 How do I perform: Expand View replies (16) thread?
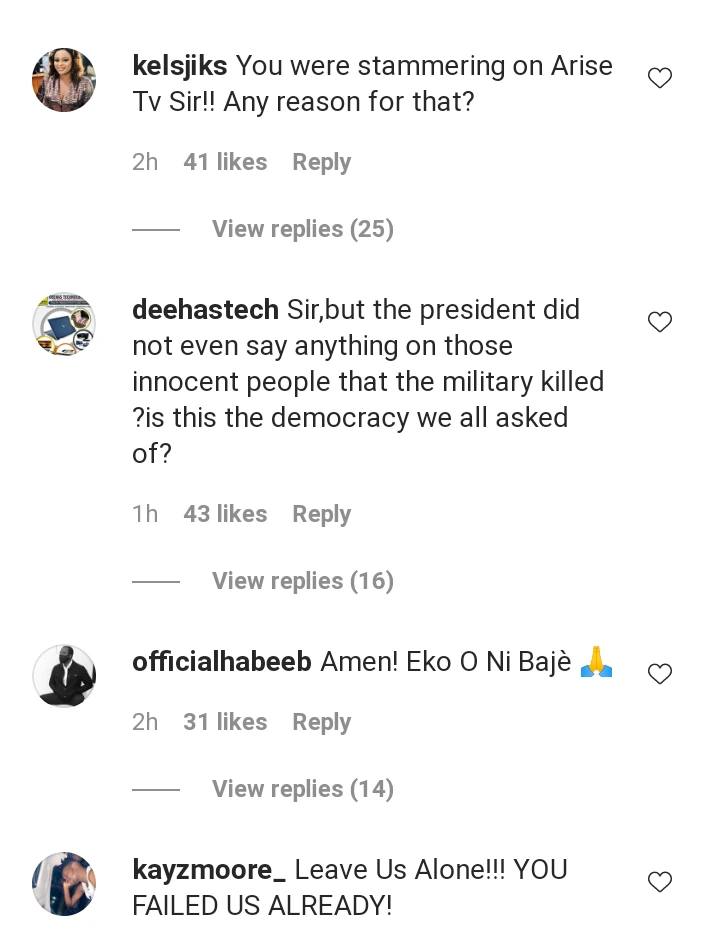point(302,581)
